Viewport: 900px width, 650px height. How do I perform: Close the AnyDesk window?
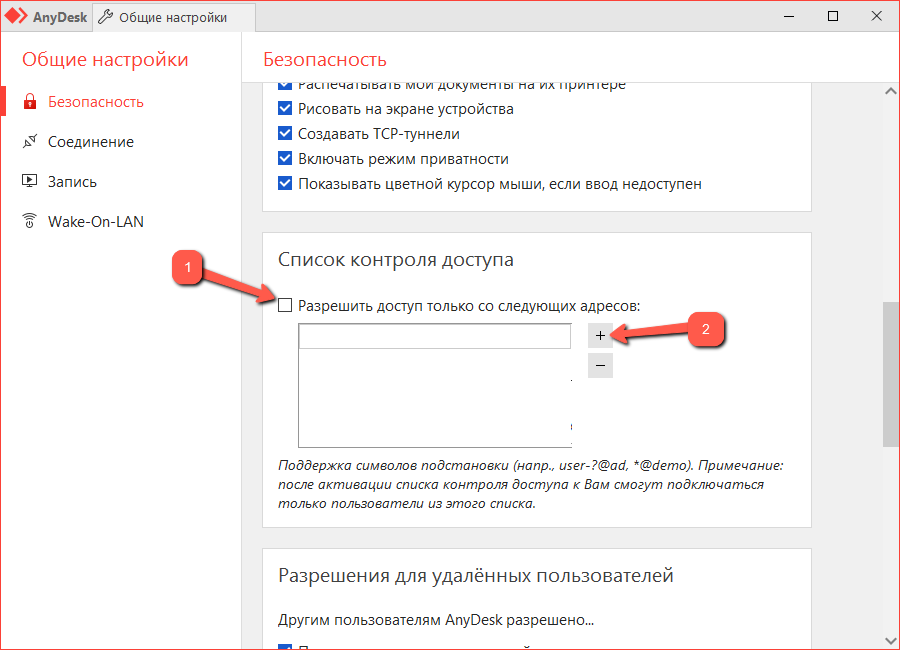[x=876, y=17]
